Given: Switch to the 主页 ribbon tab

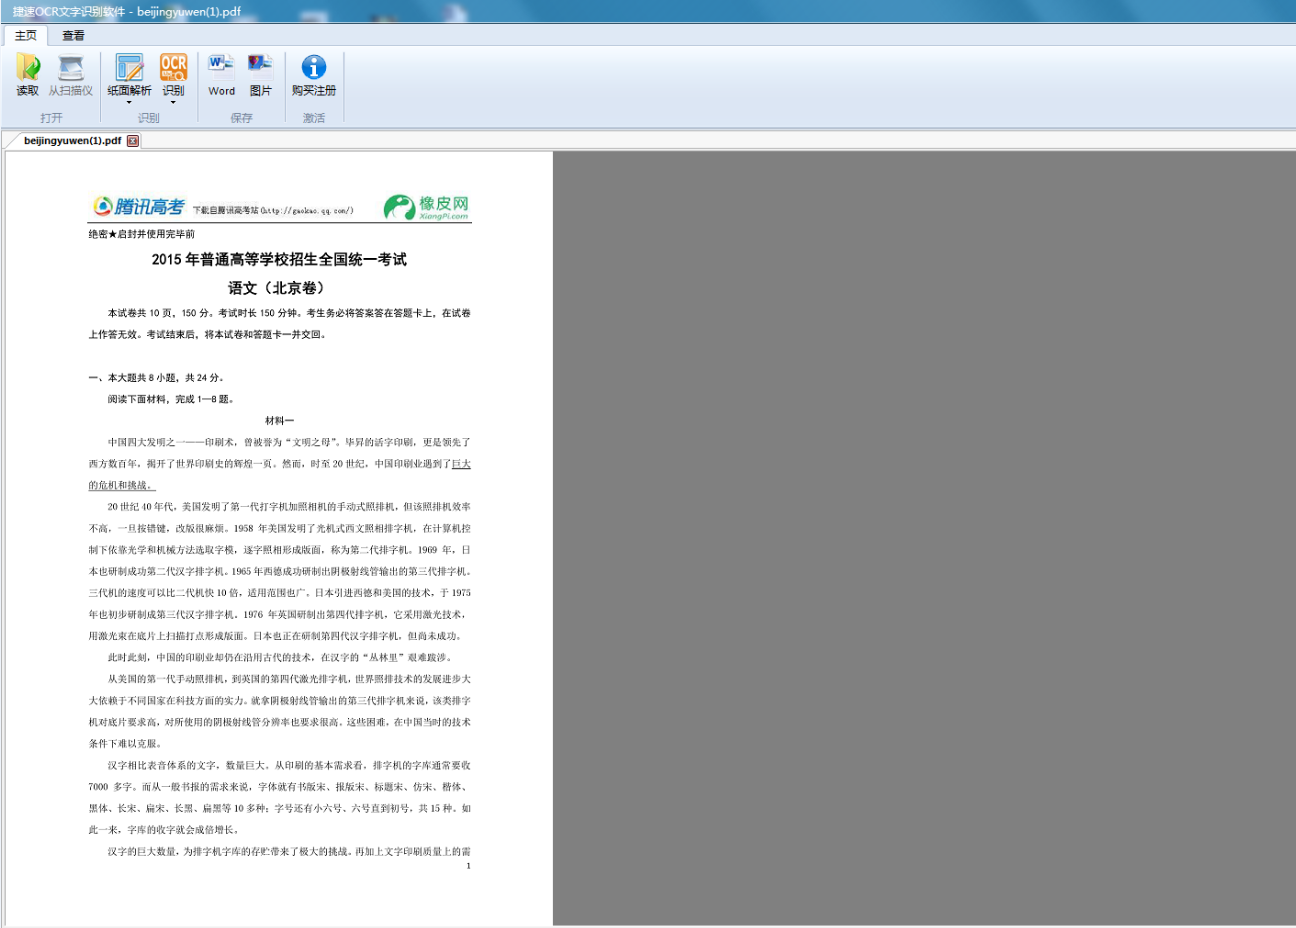Looking at the screenshot, I should tap(25, 35).
